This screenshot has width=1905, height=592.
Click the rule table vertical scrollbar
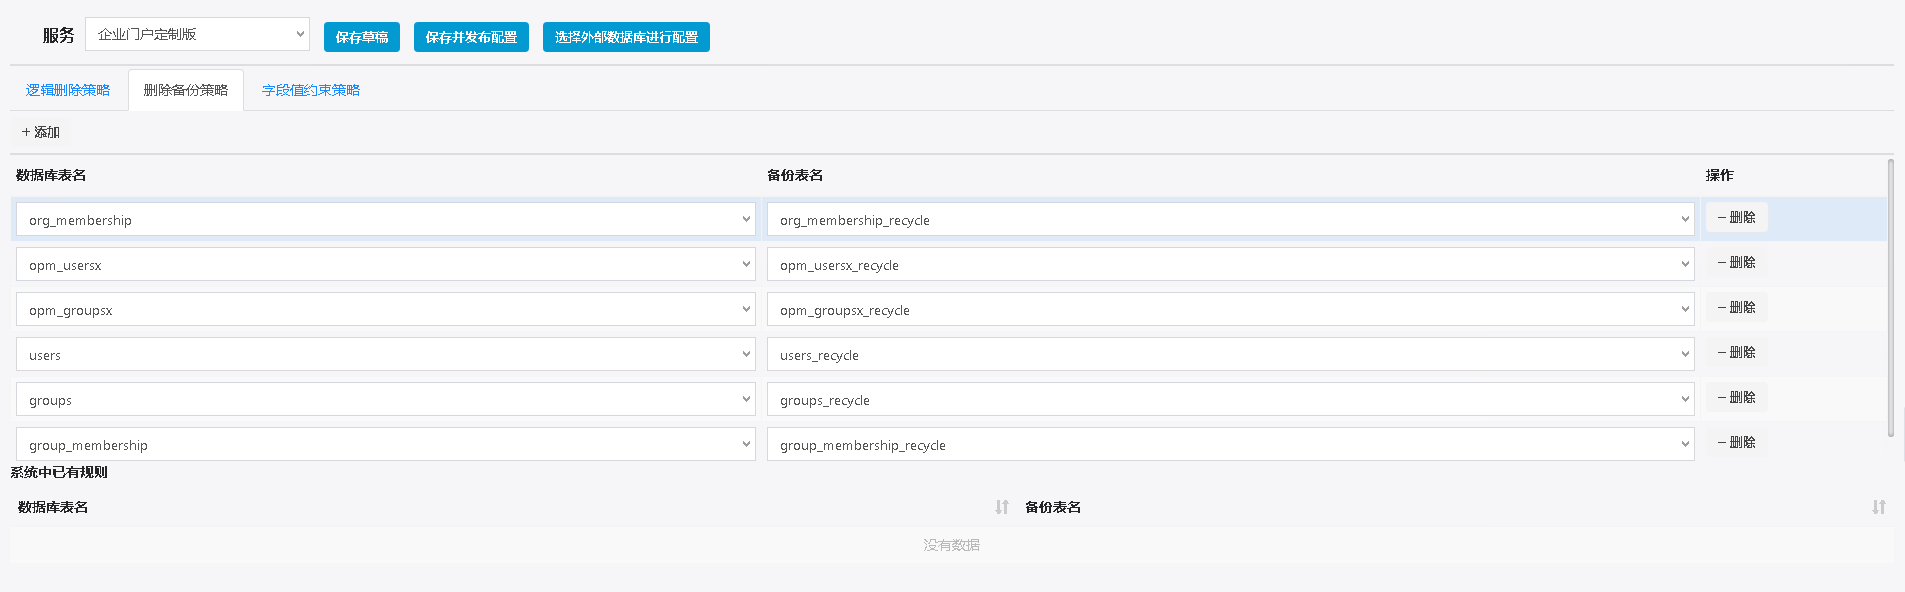pyautogui.click(x=1890, y=298)
